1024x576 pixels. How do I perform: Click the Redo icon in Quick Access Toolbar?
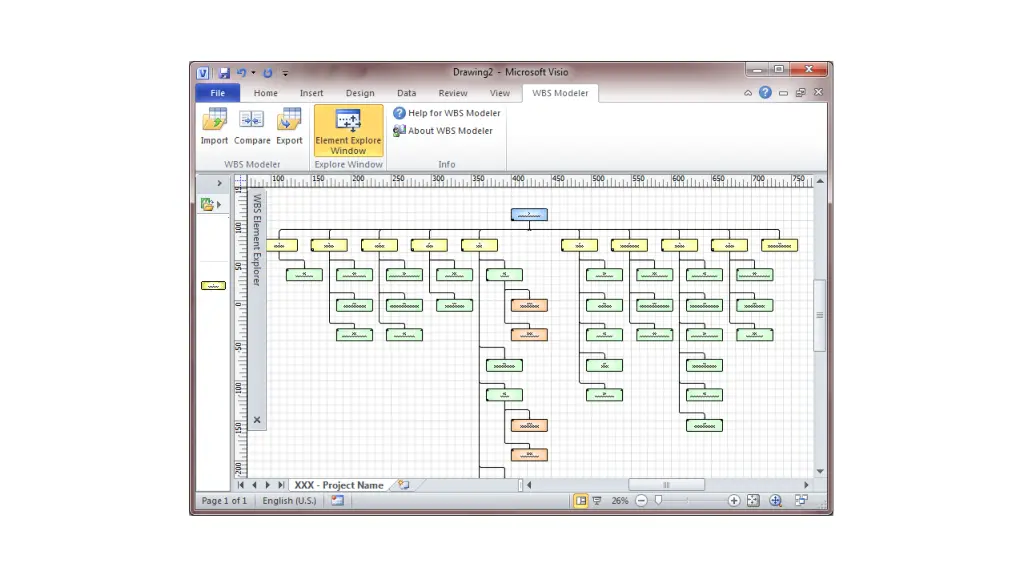click(x=268, y=72)
